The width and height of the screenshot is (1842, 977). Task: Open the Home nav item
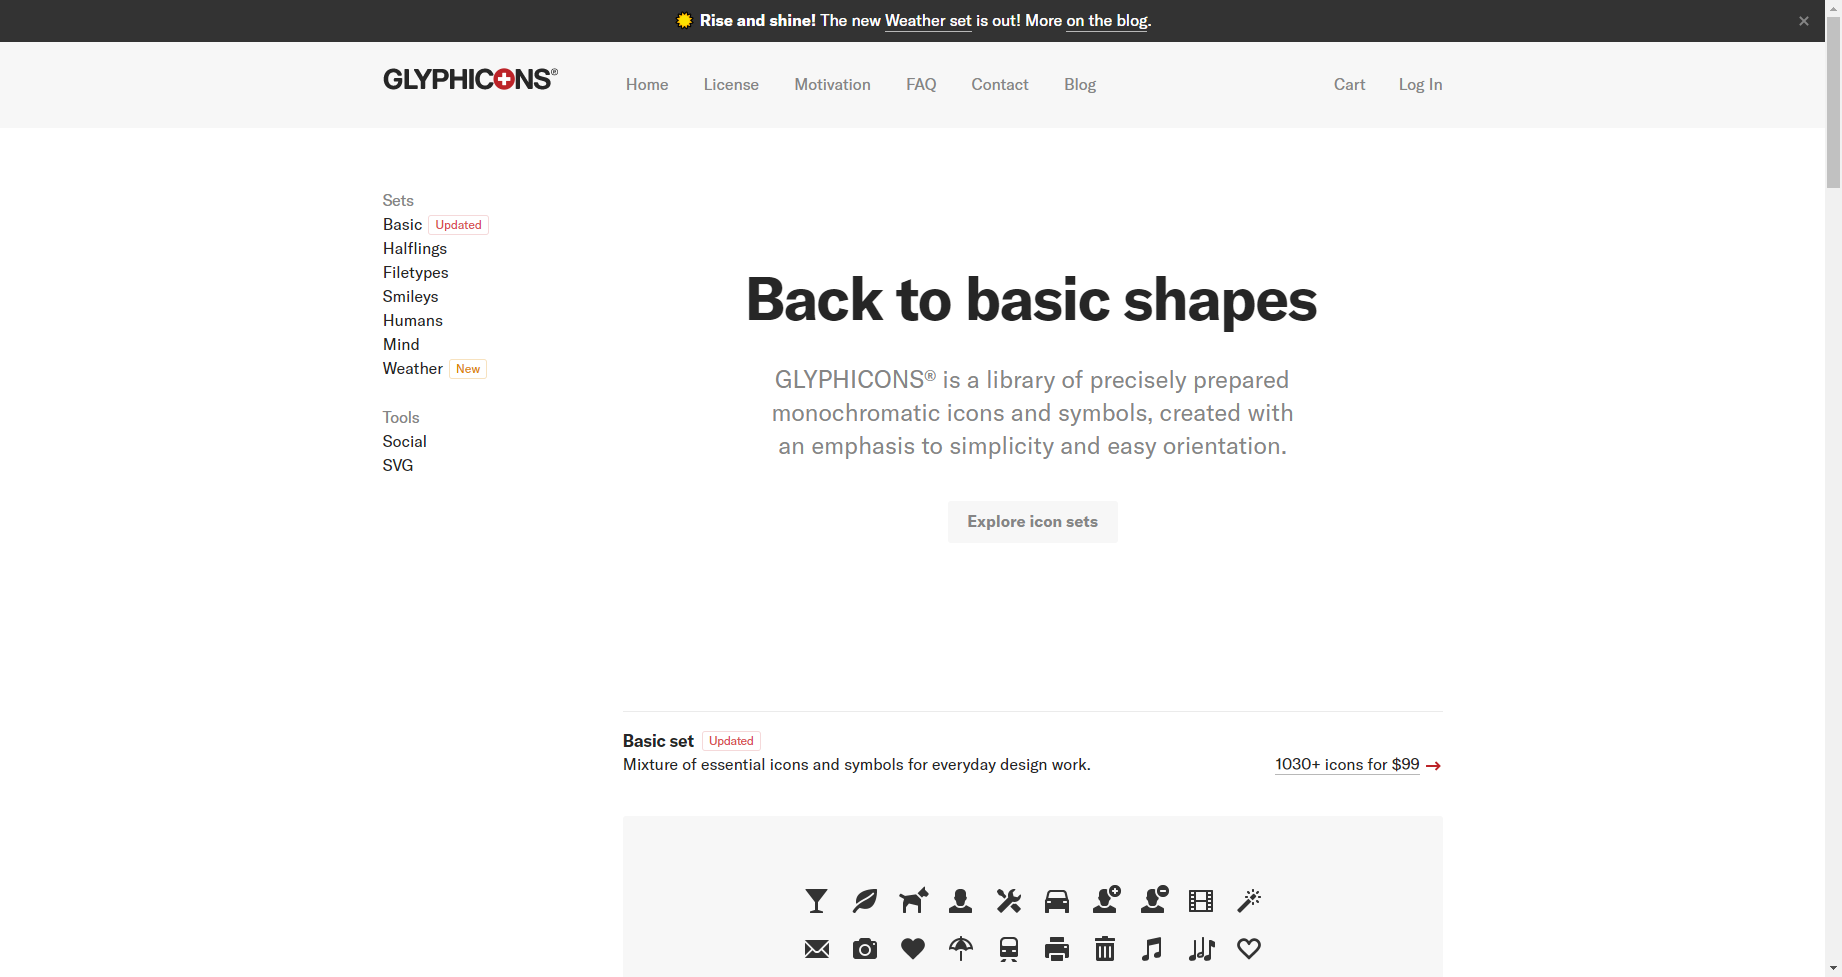[x=647, y=85]
